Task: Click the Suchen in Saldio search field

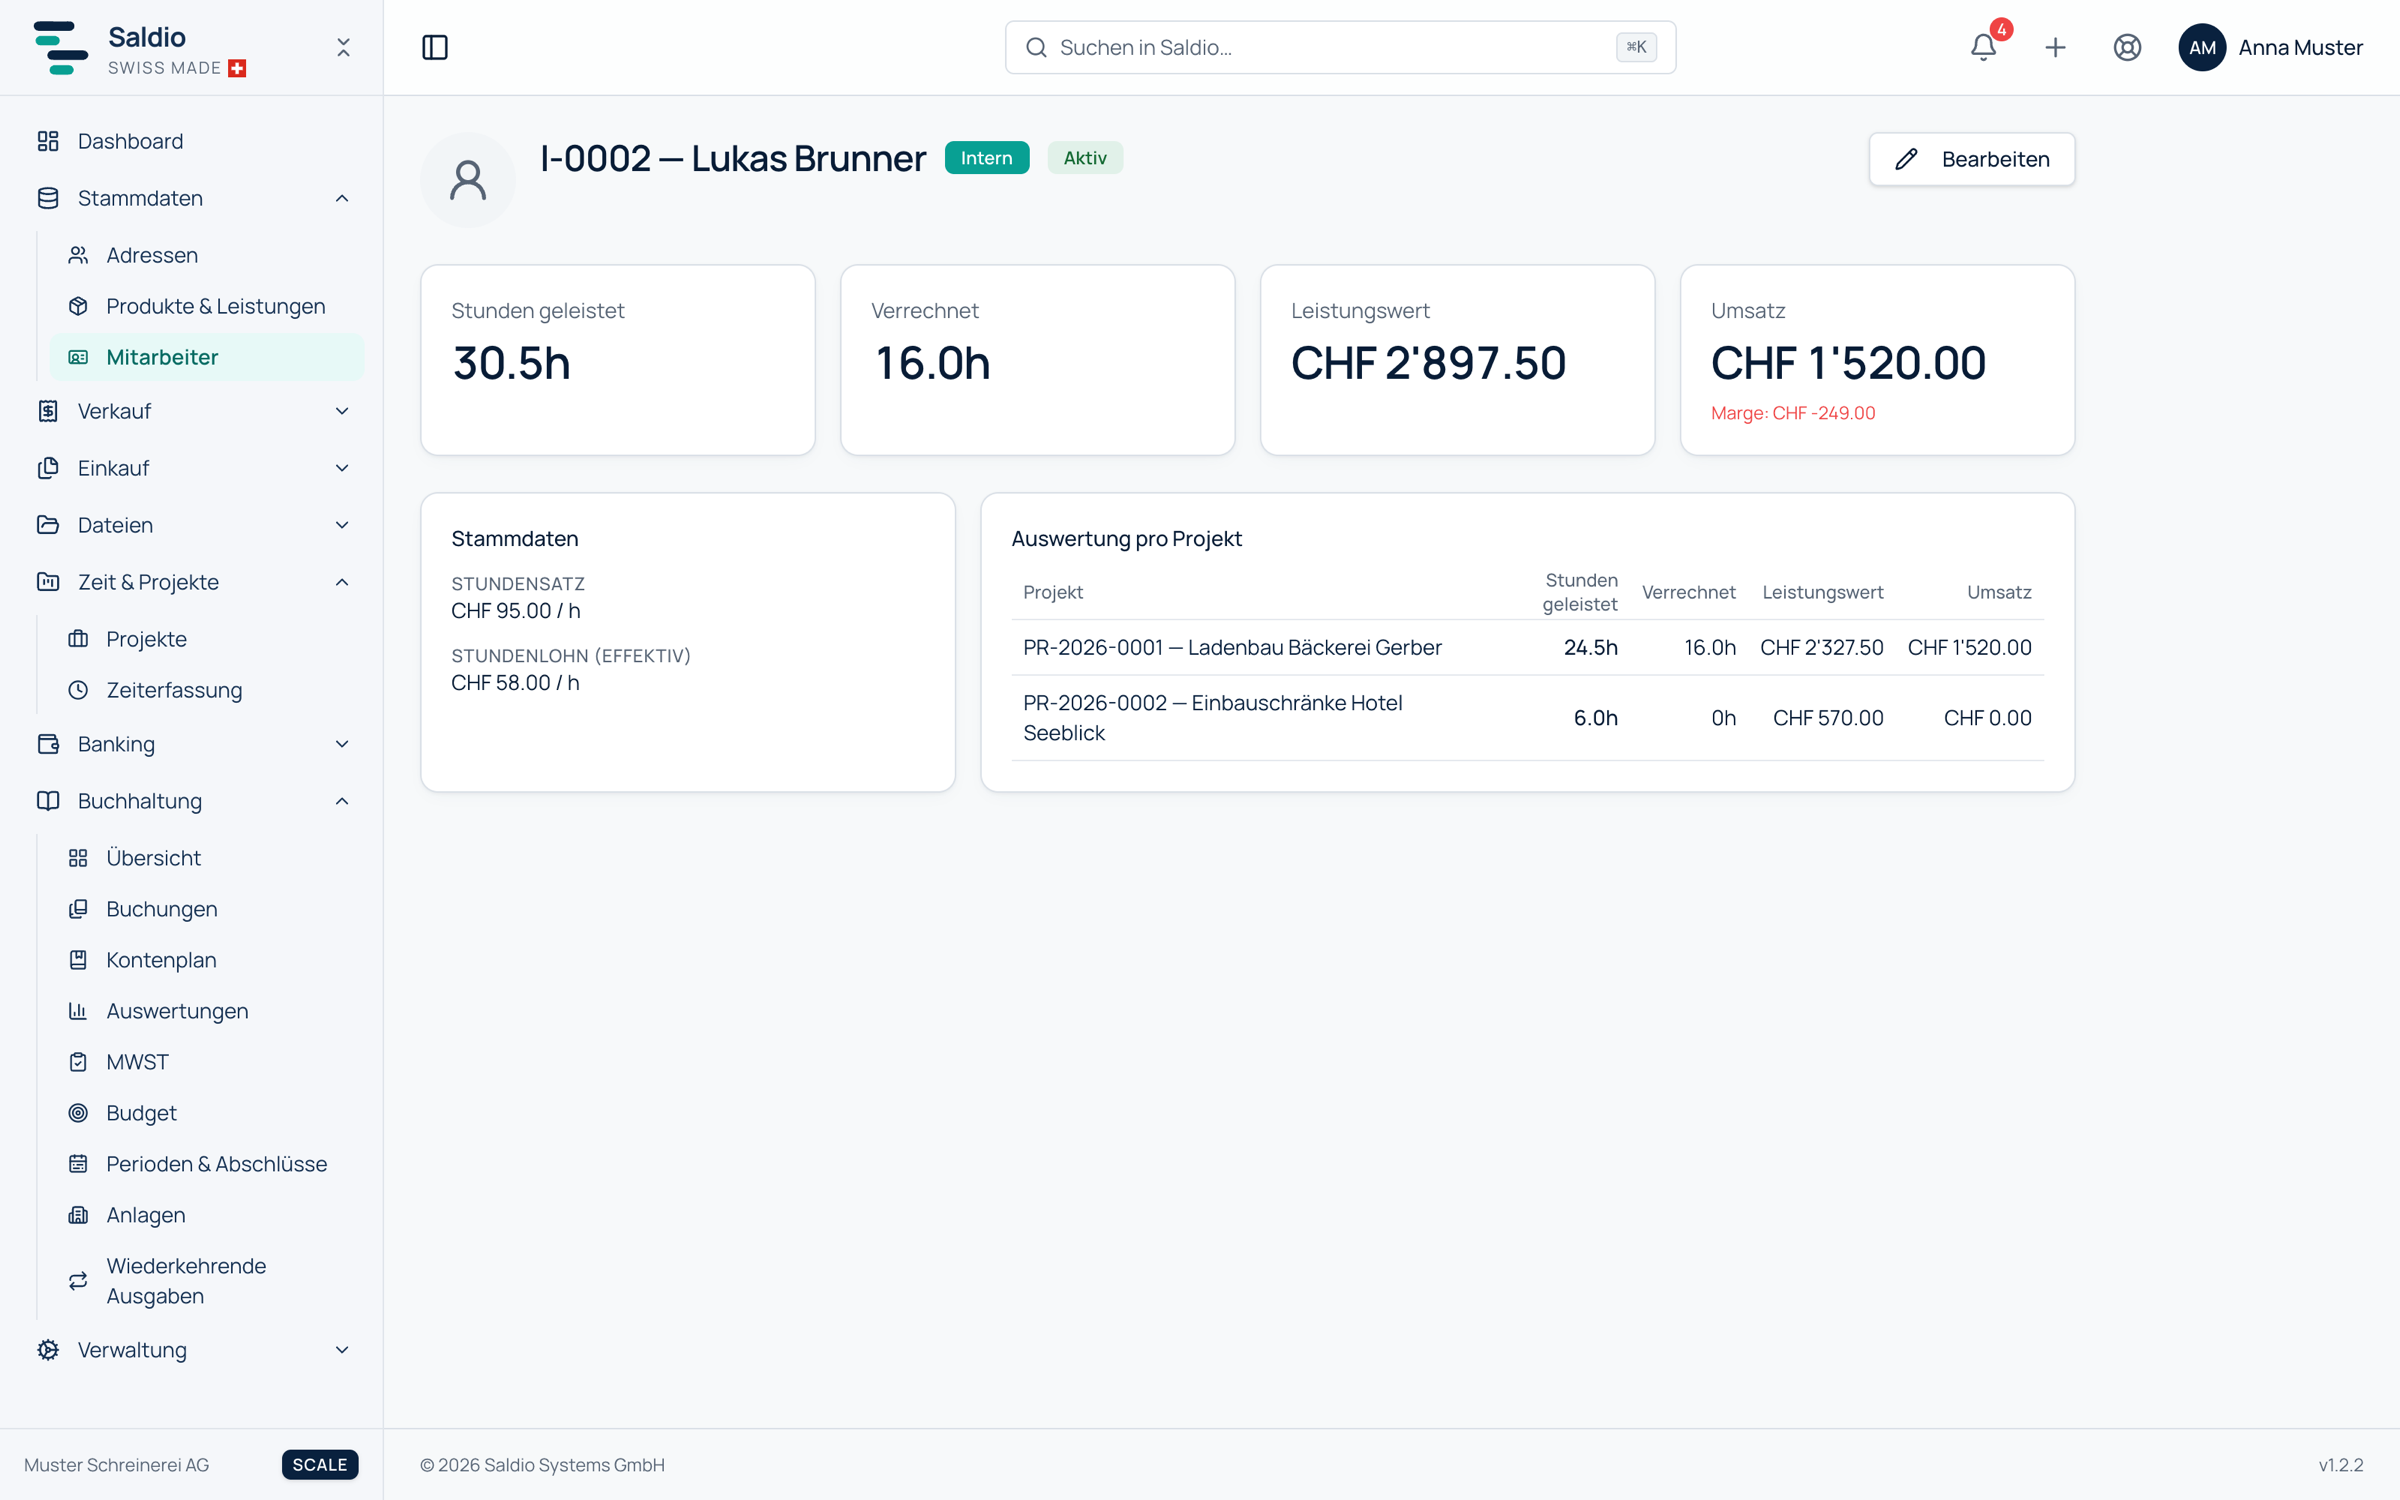Action: [1340, 47]
